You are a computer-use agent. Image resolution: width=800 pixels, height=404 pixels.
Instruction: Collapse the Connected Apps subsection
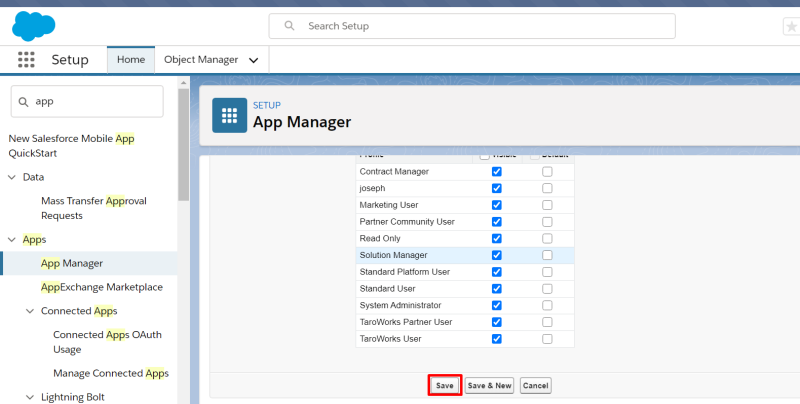(30, 311)
